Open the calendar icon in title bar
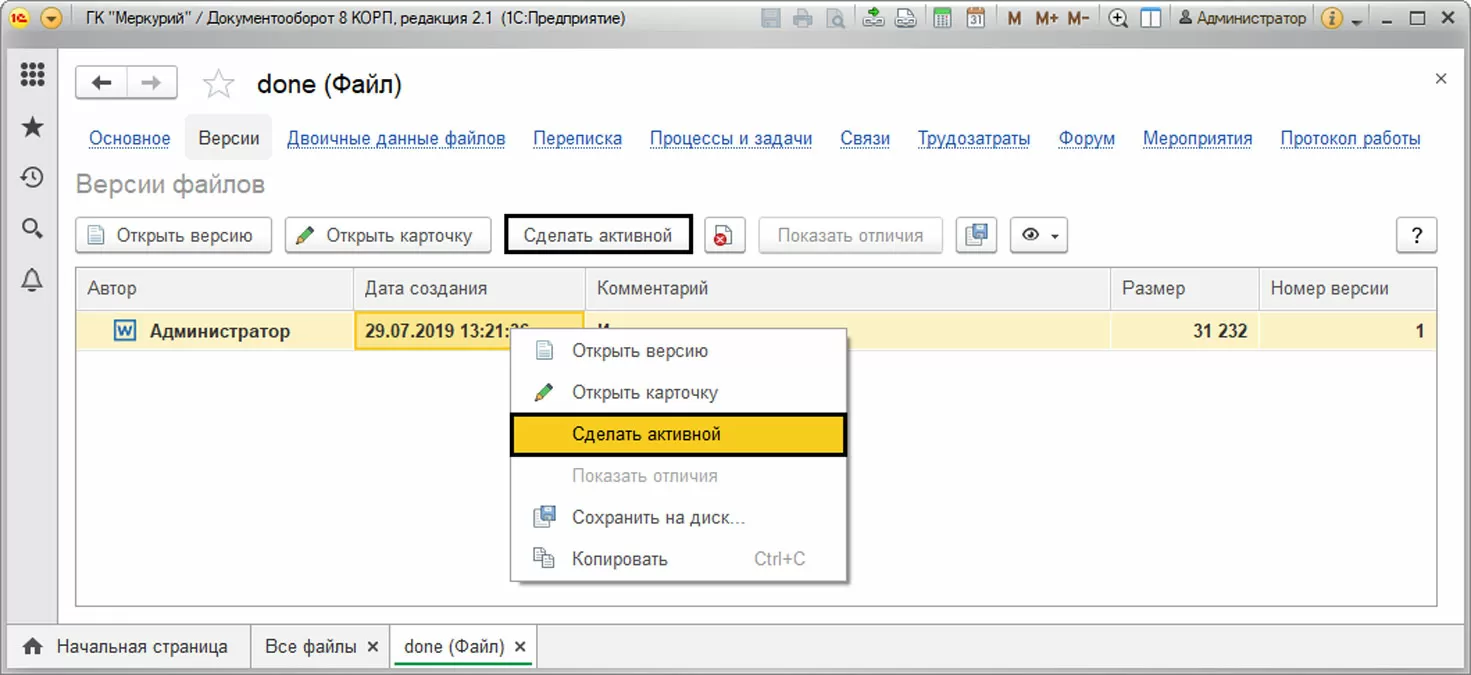Viewport: 1471px width, 675px height. [975, 18]
